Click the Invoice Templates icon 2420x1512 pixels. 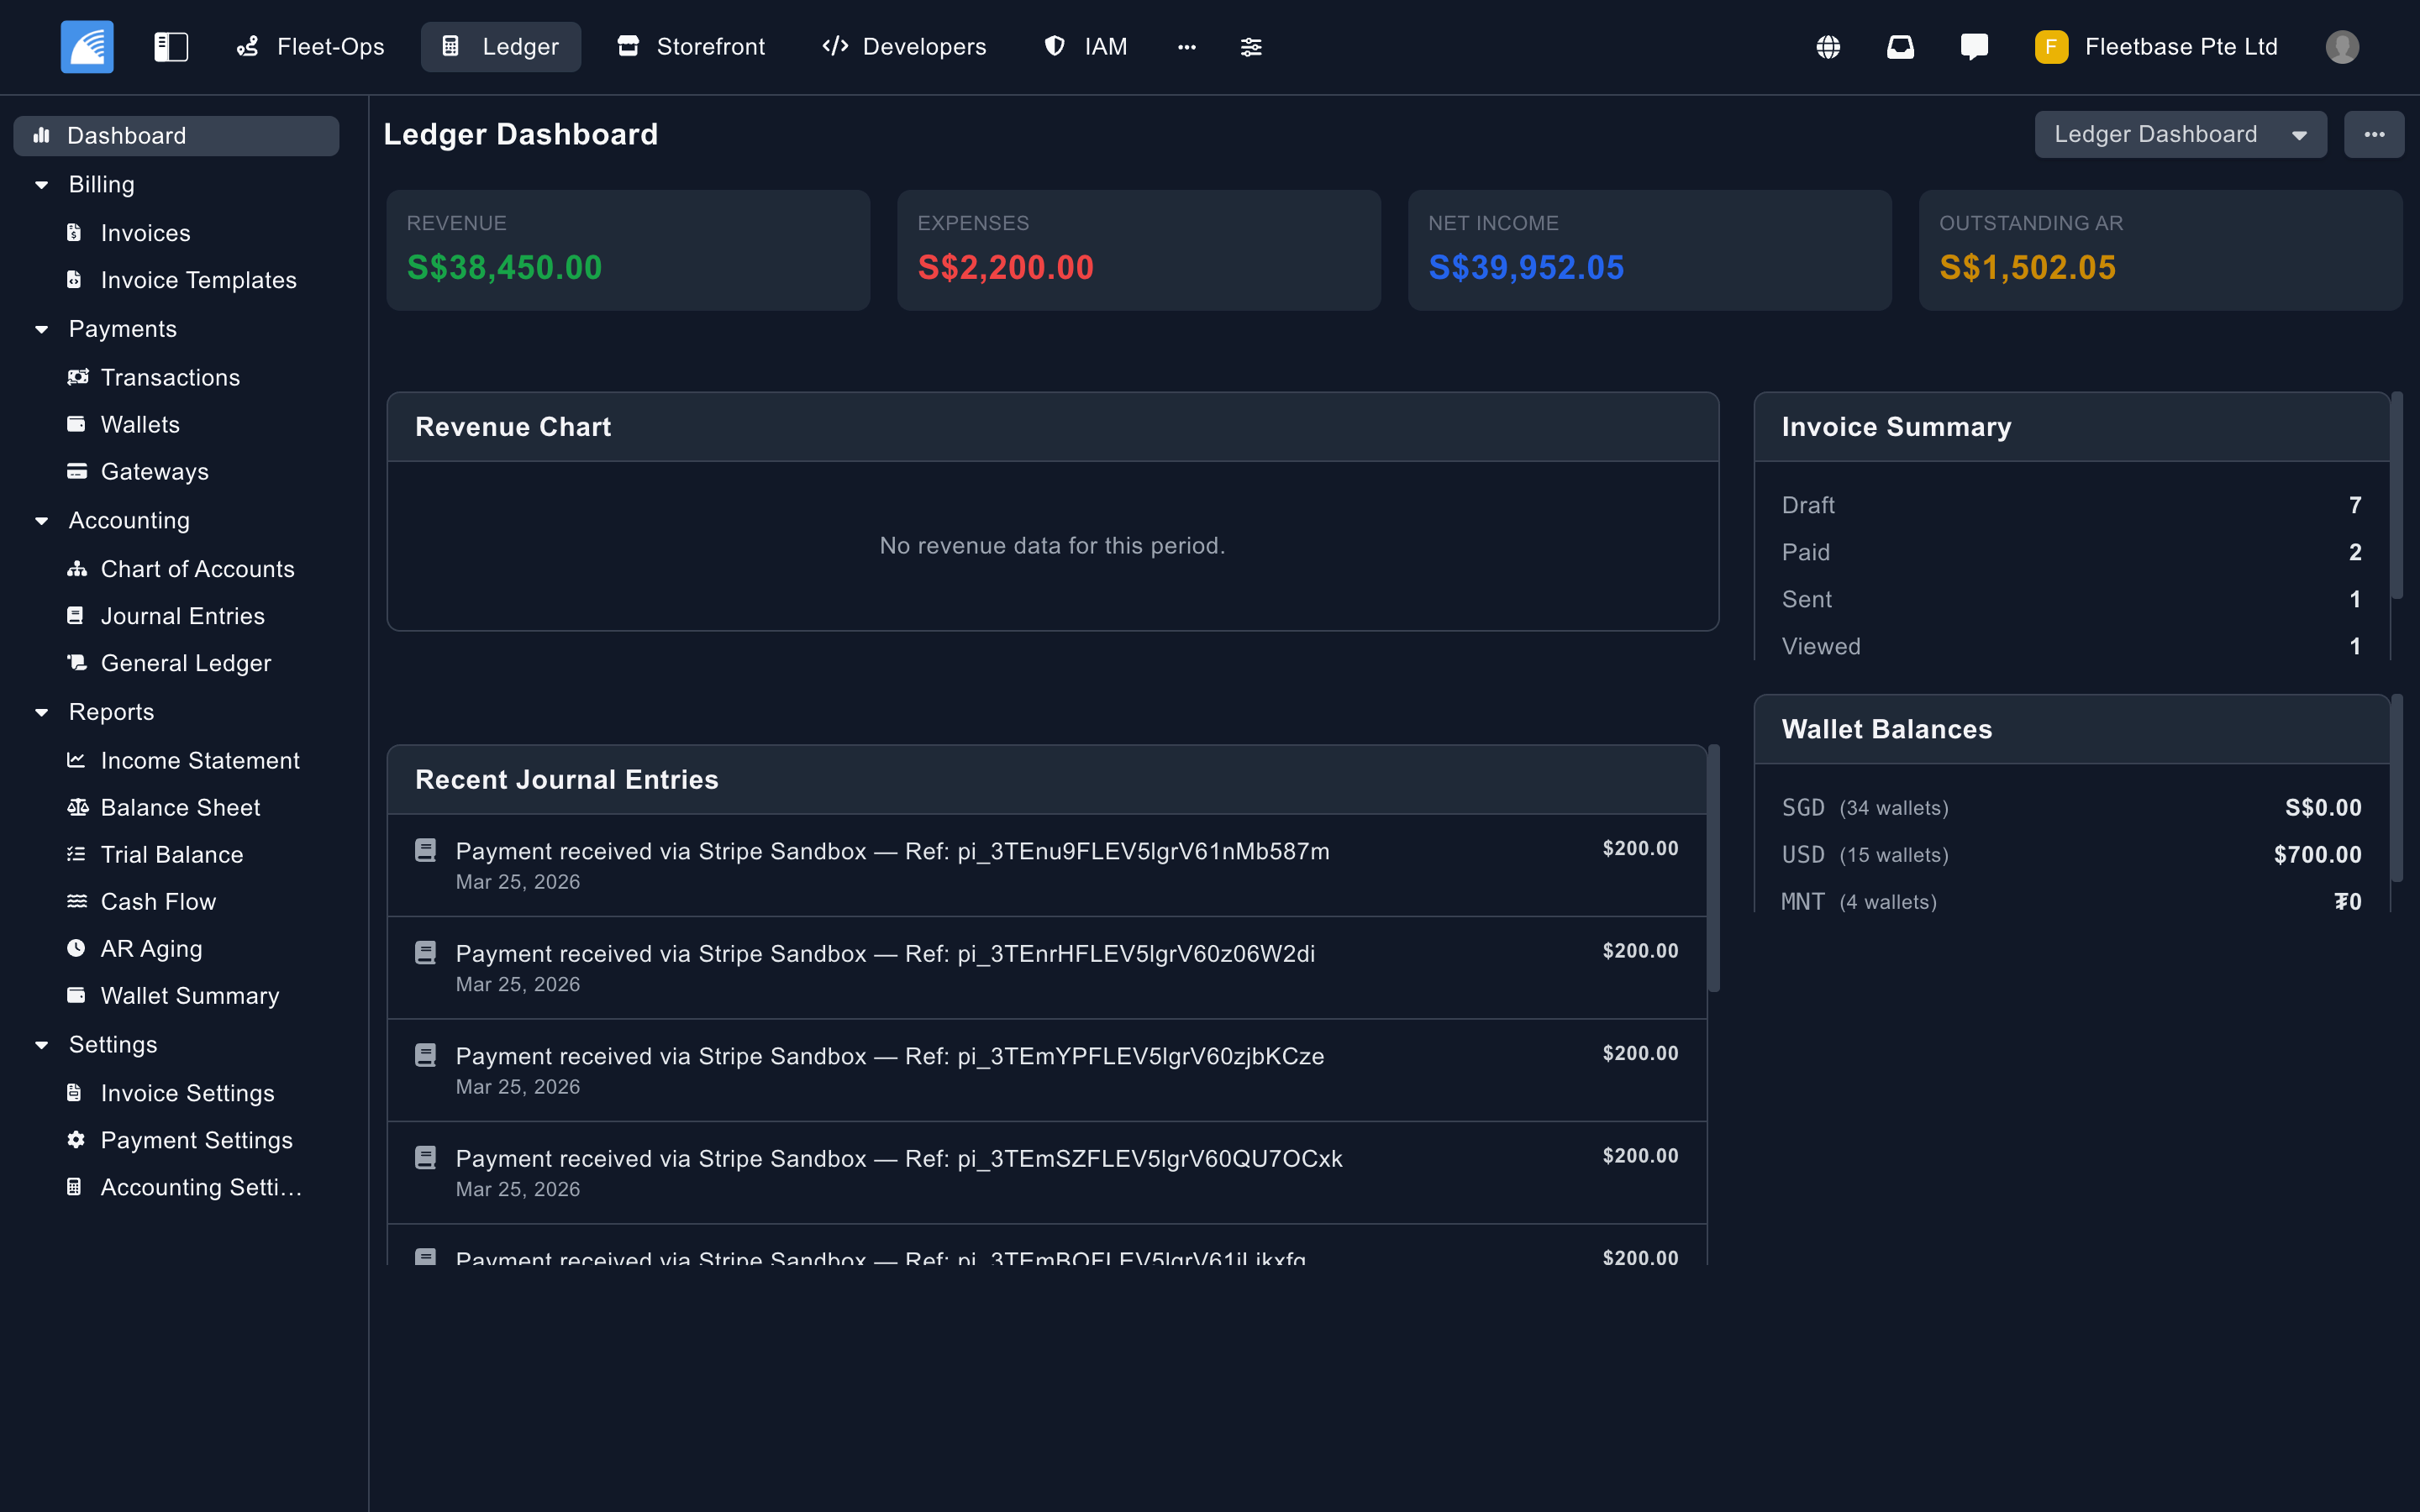tap(75, 280)
